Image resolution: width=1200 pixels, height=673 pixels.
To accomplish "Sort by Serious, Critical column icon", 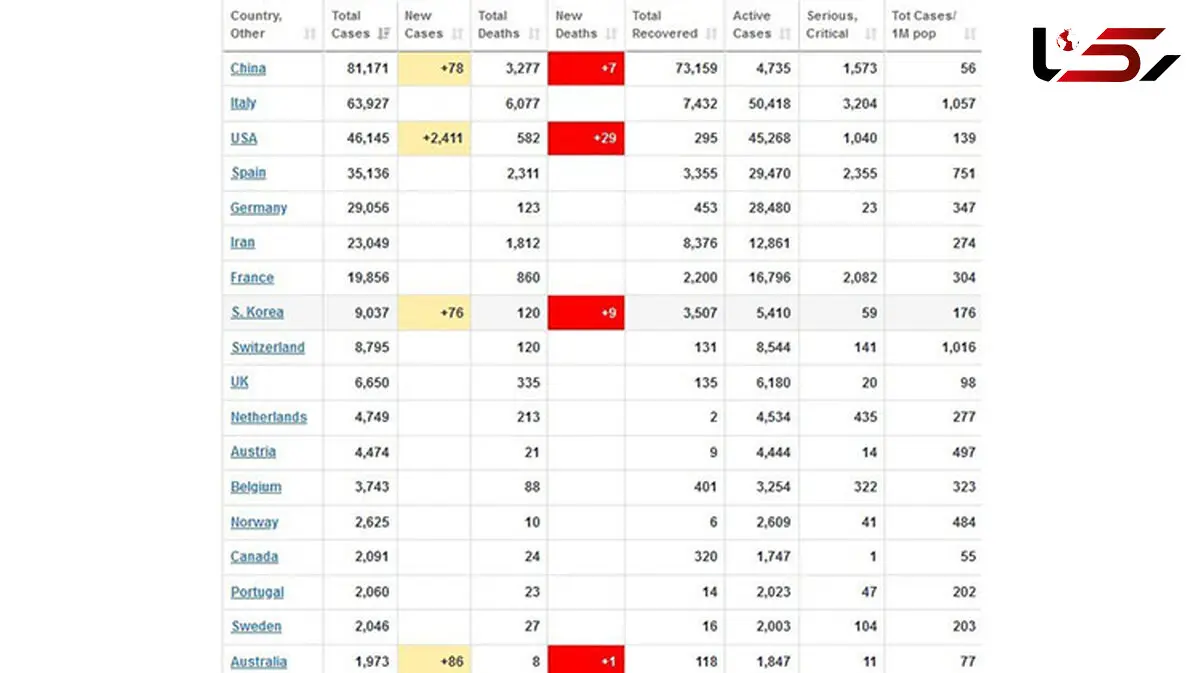I will (x=870, y=34).
